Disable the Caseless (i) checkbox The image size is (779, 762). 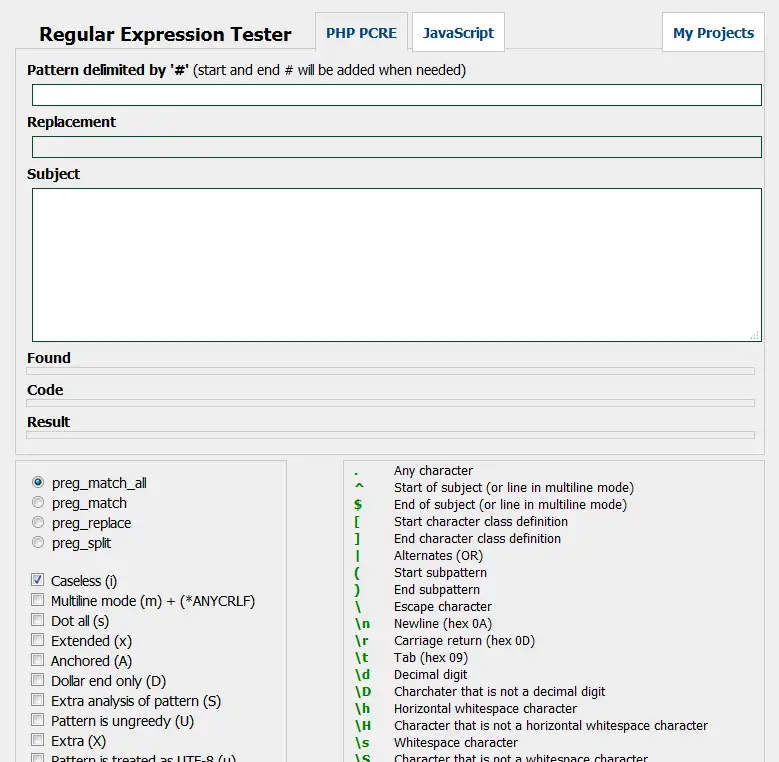[37, 580]
